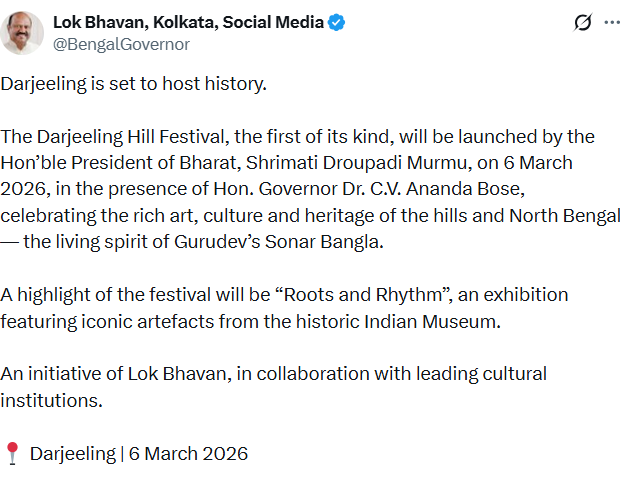Screen dimensions: 632x480
Task: Open Grok actions icon on the post
Action: [581, 23]
